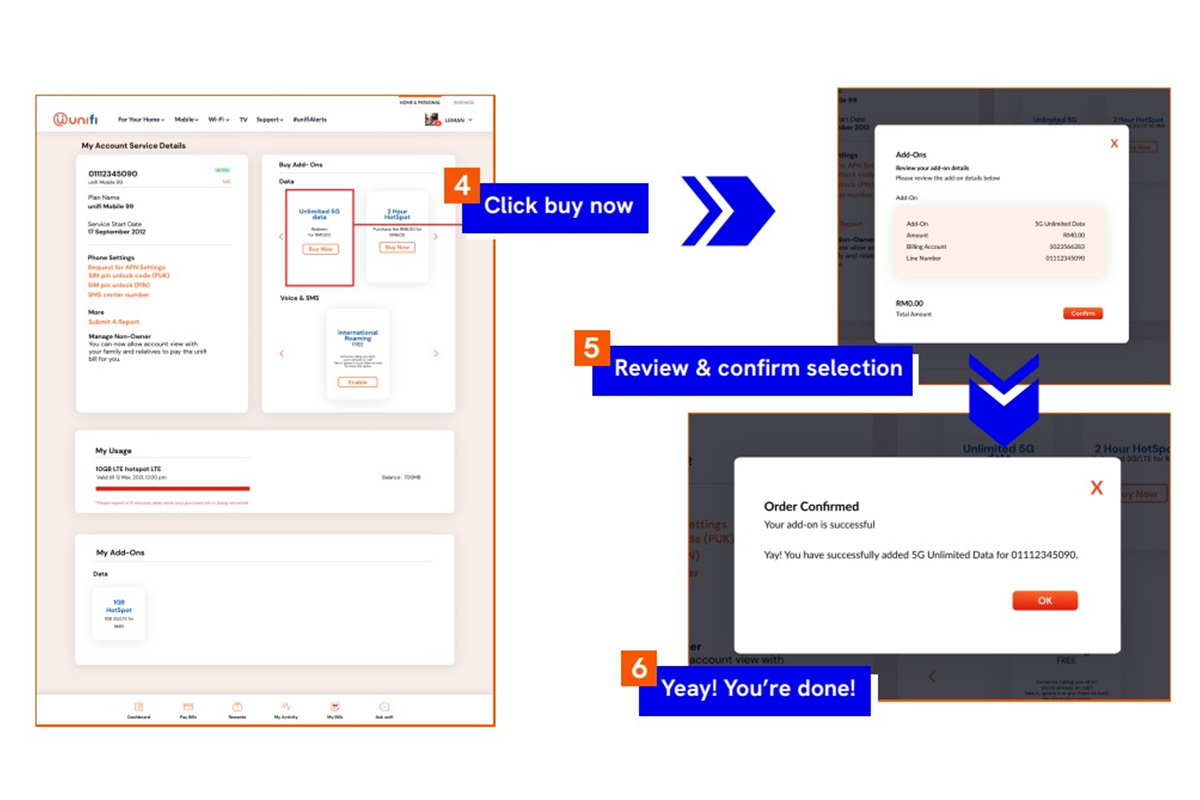1200x800 pixels.
Task: Click OK in the Order Confirmed dialog
Action: [x=1045, y=600]
